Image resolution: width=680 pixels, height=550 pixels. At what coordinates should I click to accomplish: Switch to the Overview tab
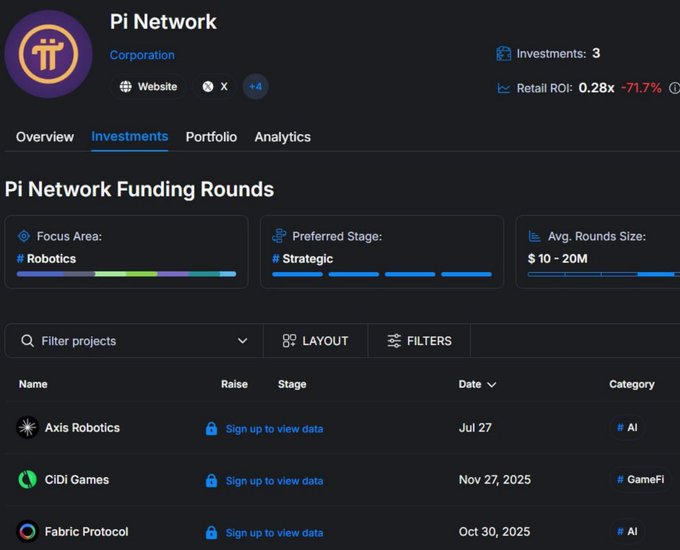(x=45, y=137)
